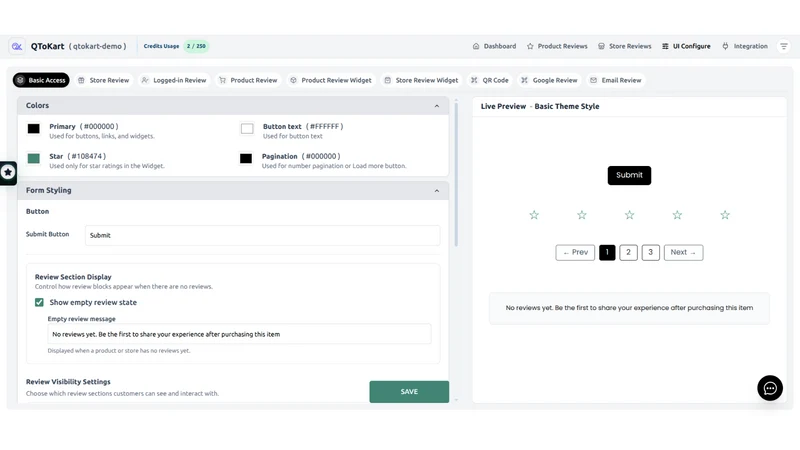This screenshot has height=450, width=800.
Task: Open the Email Review tab
Action: [616, 80]
